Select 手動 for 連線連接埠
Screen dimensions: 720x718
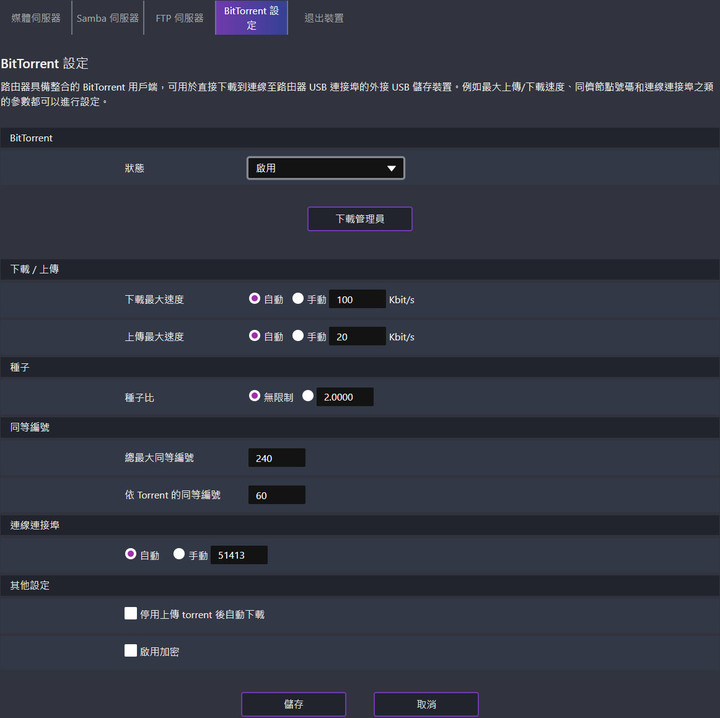[x=179, y=554]
